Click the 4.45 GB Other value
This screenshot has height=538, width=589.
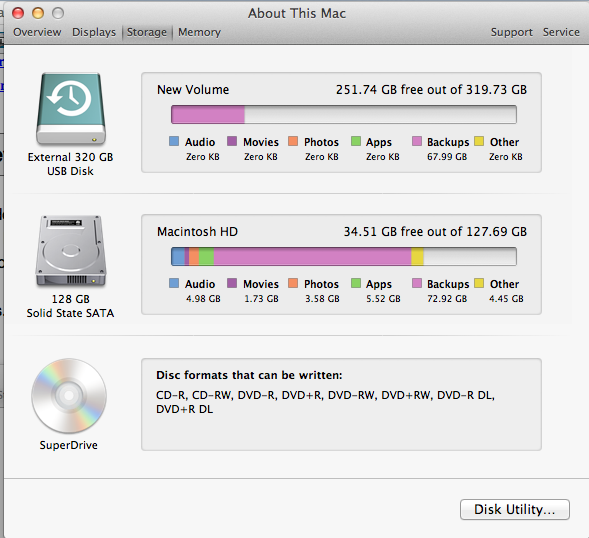tap(506, 299)
